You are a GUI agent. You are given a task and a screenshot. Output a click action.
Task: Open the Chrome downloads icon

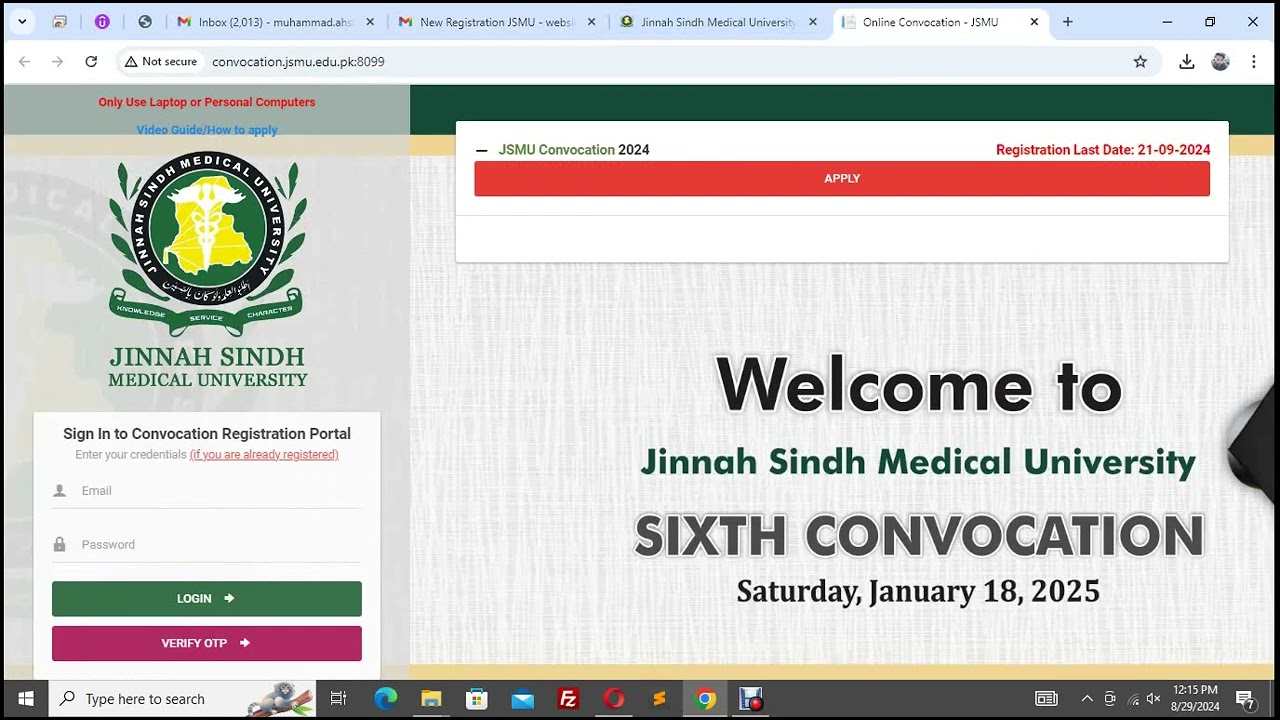1187,61
